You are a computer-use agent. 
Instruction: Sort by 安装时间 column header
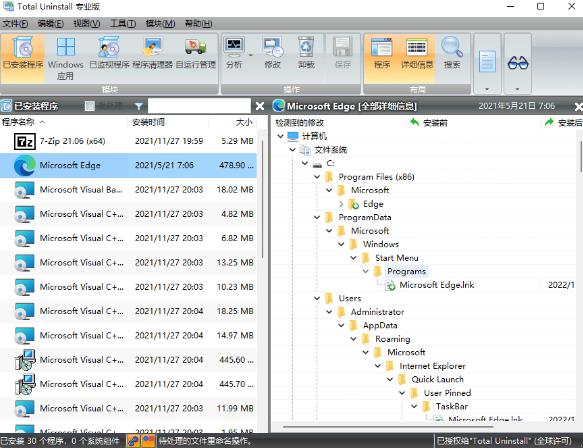pos(168,122)
